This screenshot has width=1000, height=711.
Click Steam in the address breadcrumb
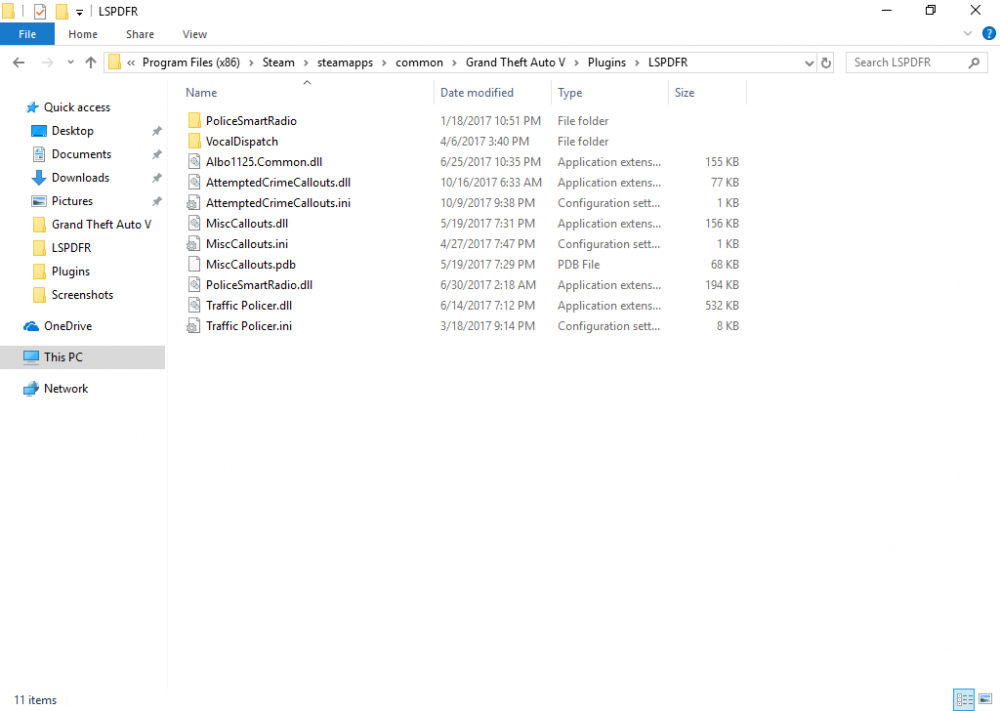(x=279, y=62)
